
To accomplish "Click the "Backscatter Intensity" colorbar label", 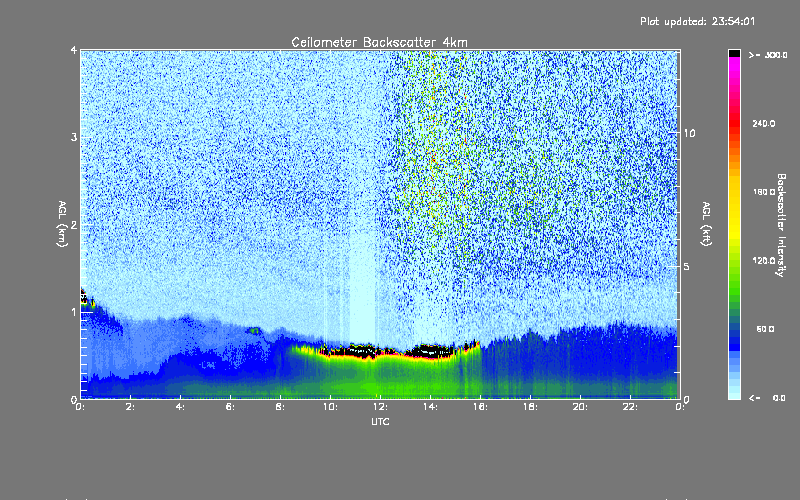I will click(781, 225).
